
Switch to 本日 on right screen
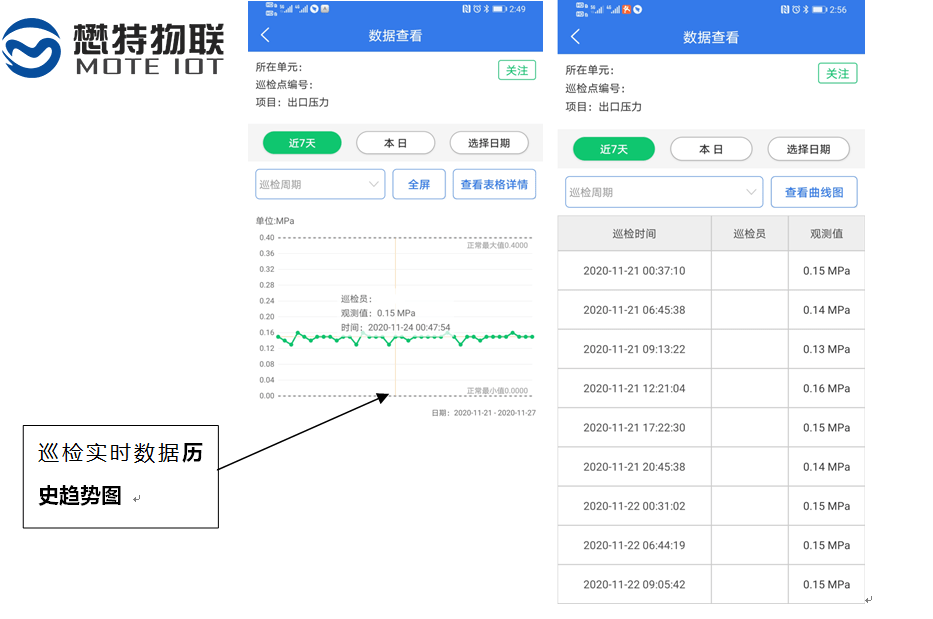710,149
